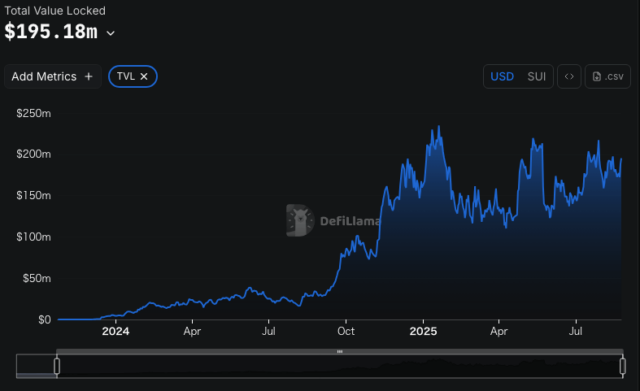
Task: Click the plus icon in Add Metrics
Action: click(89, 76)
